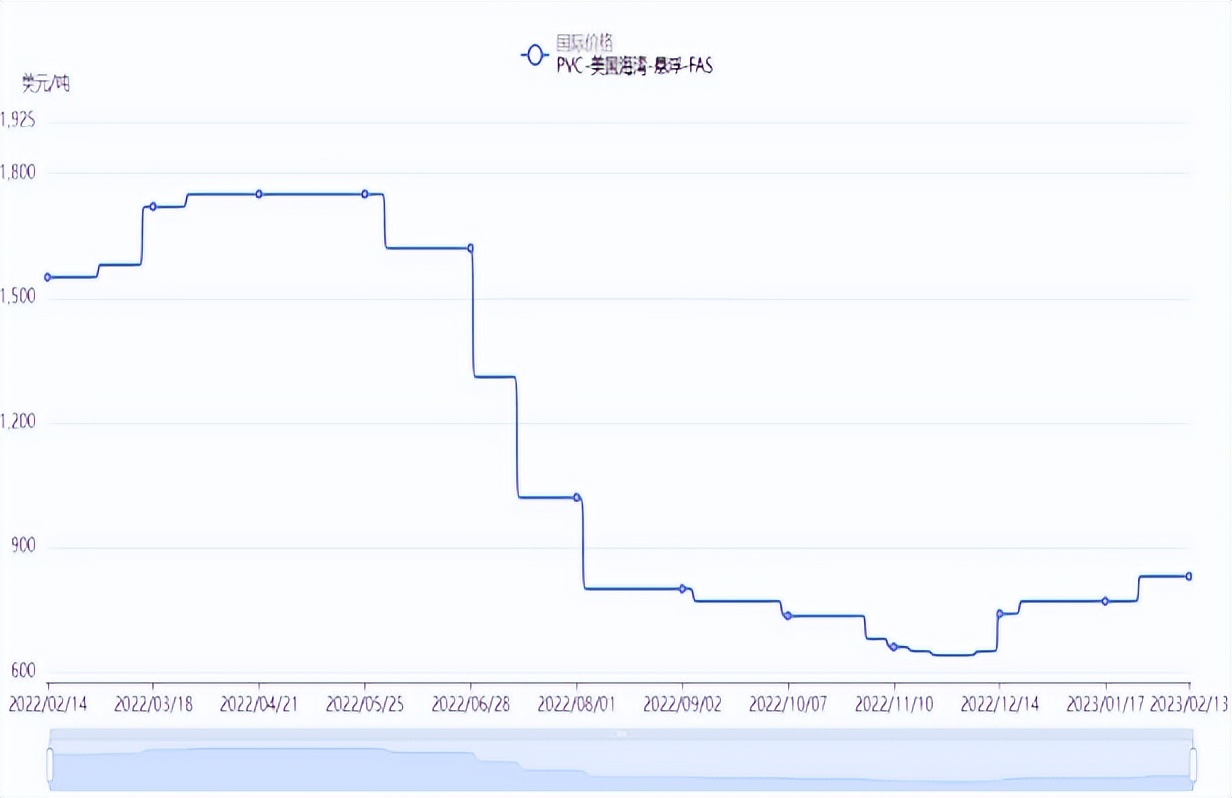Select the final 2023/02/13 data point
The width and height of the screenshot is (1232, 798).
point(1189,576)
